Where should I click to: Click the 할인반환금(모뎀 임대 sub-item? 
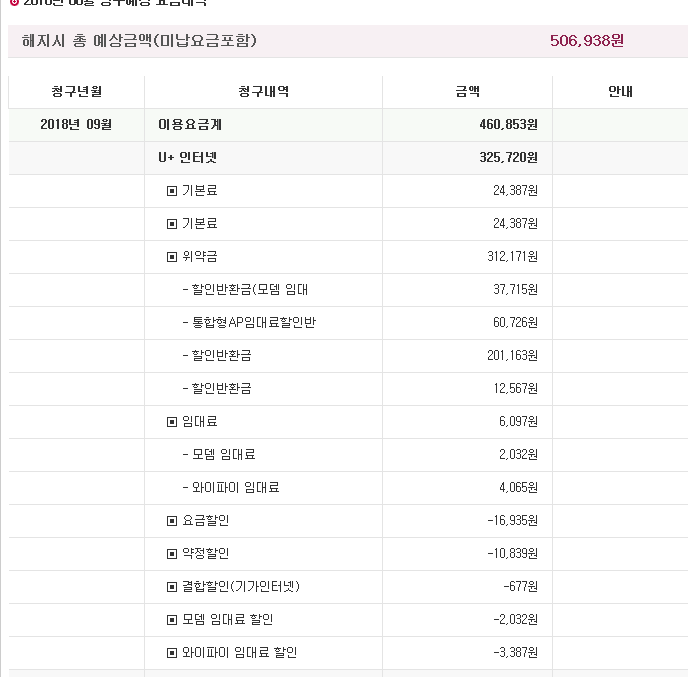[249, 290]
